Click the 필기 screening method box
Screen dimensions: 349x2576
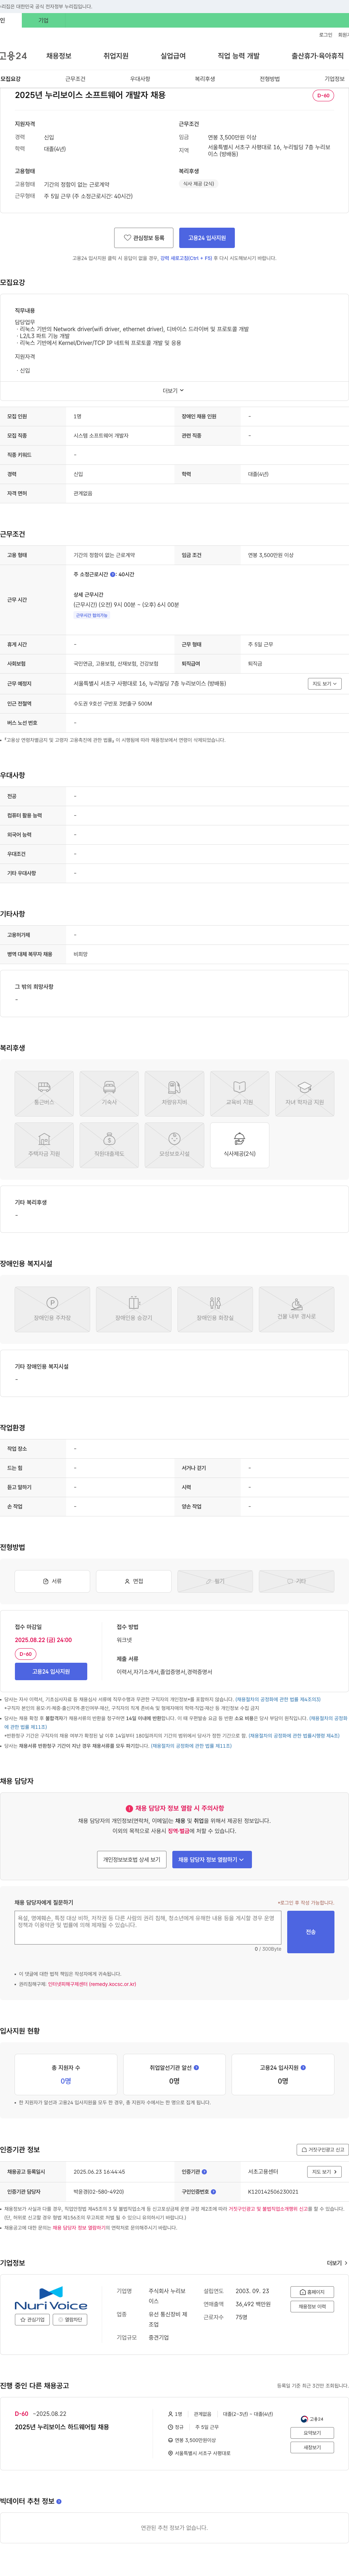pyautogui.click(x=215, y=1581)
